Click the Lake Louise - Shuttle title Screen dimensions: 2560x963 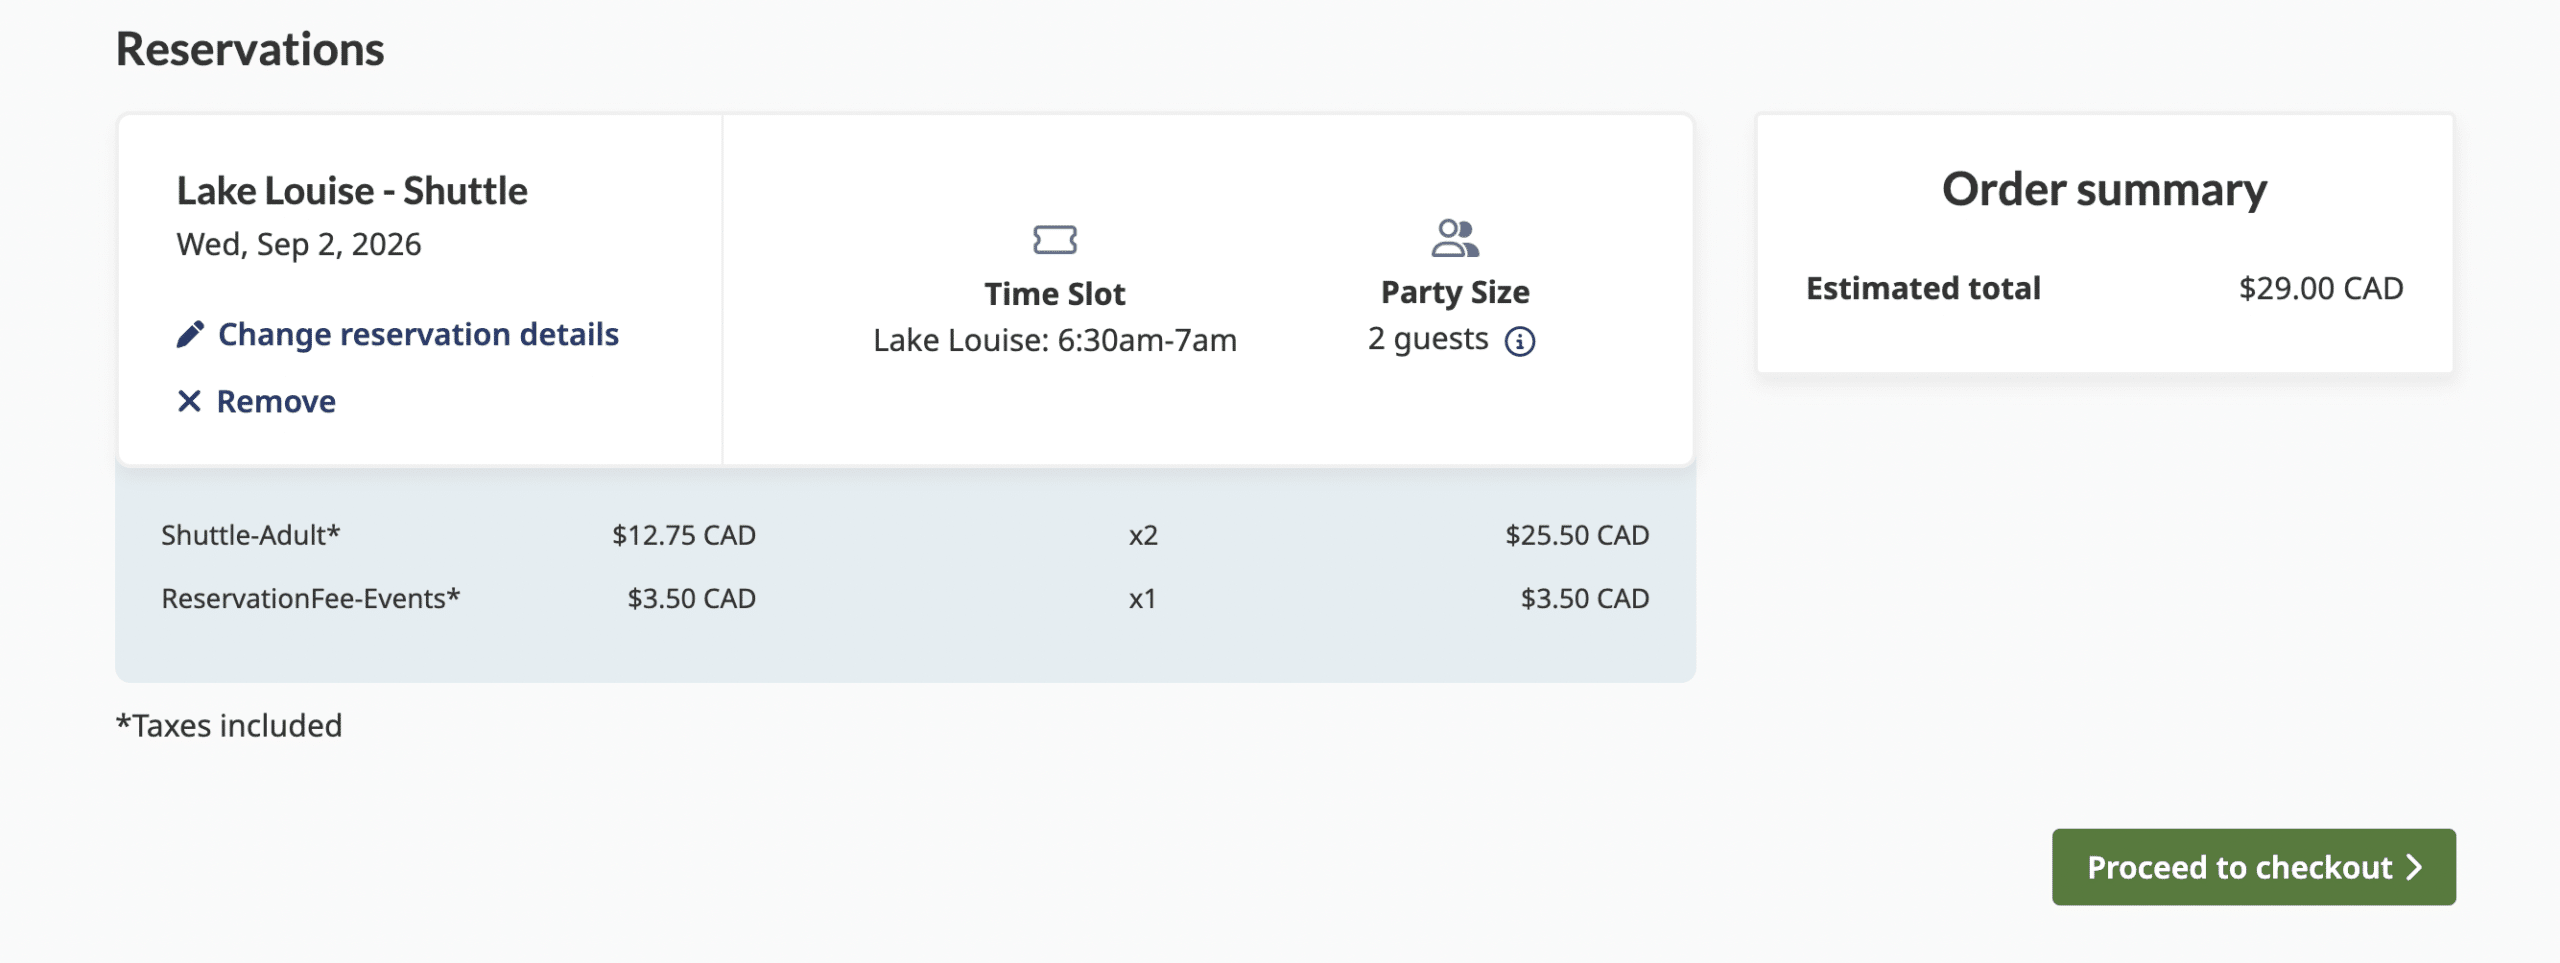(x=352, y=191)
